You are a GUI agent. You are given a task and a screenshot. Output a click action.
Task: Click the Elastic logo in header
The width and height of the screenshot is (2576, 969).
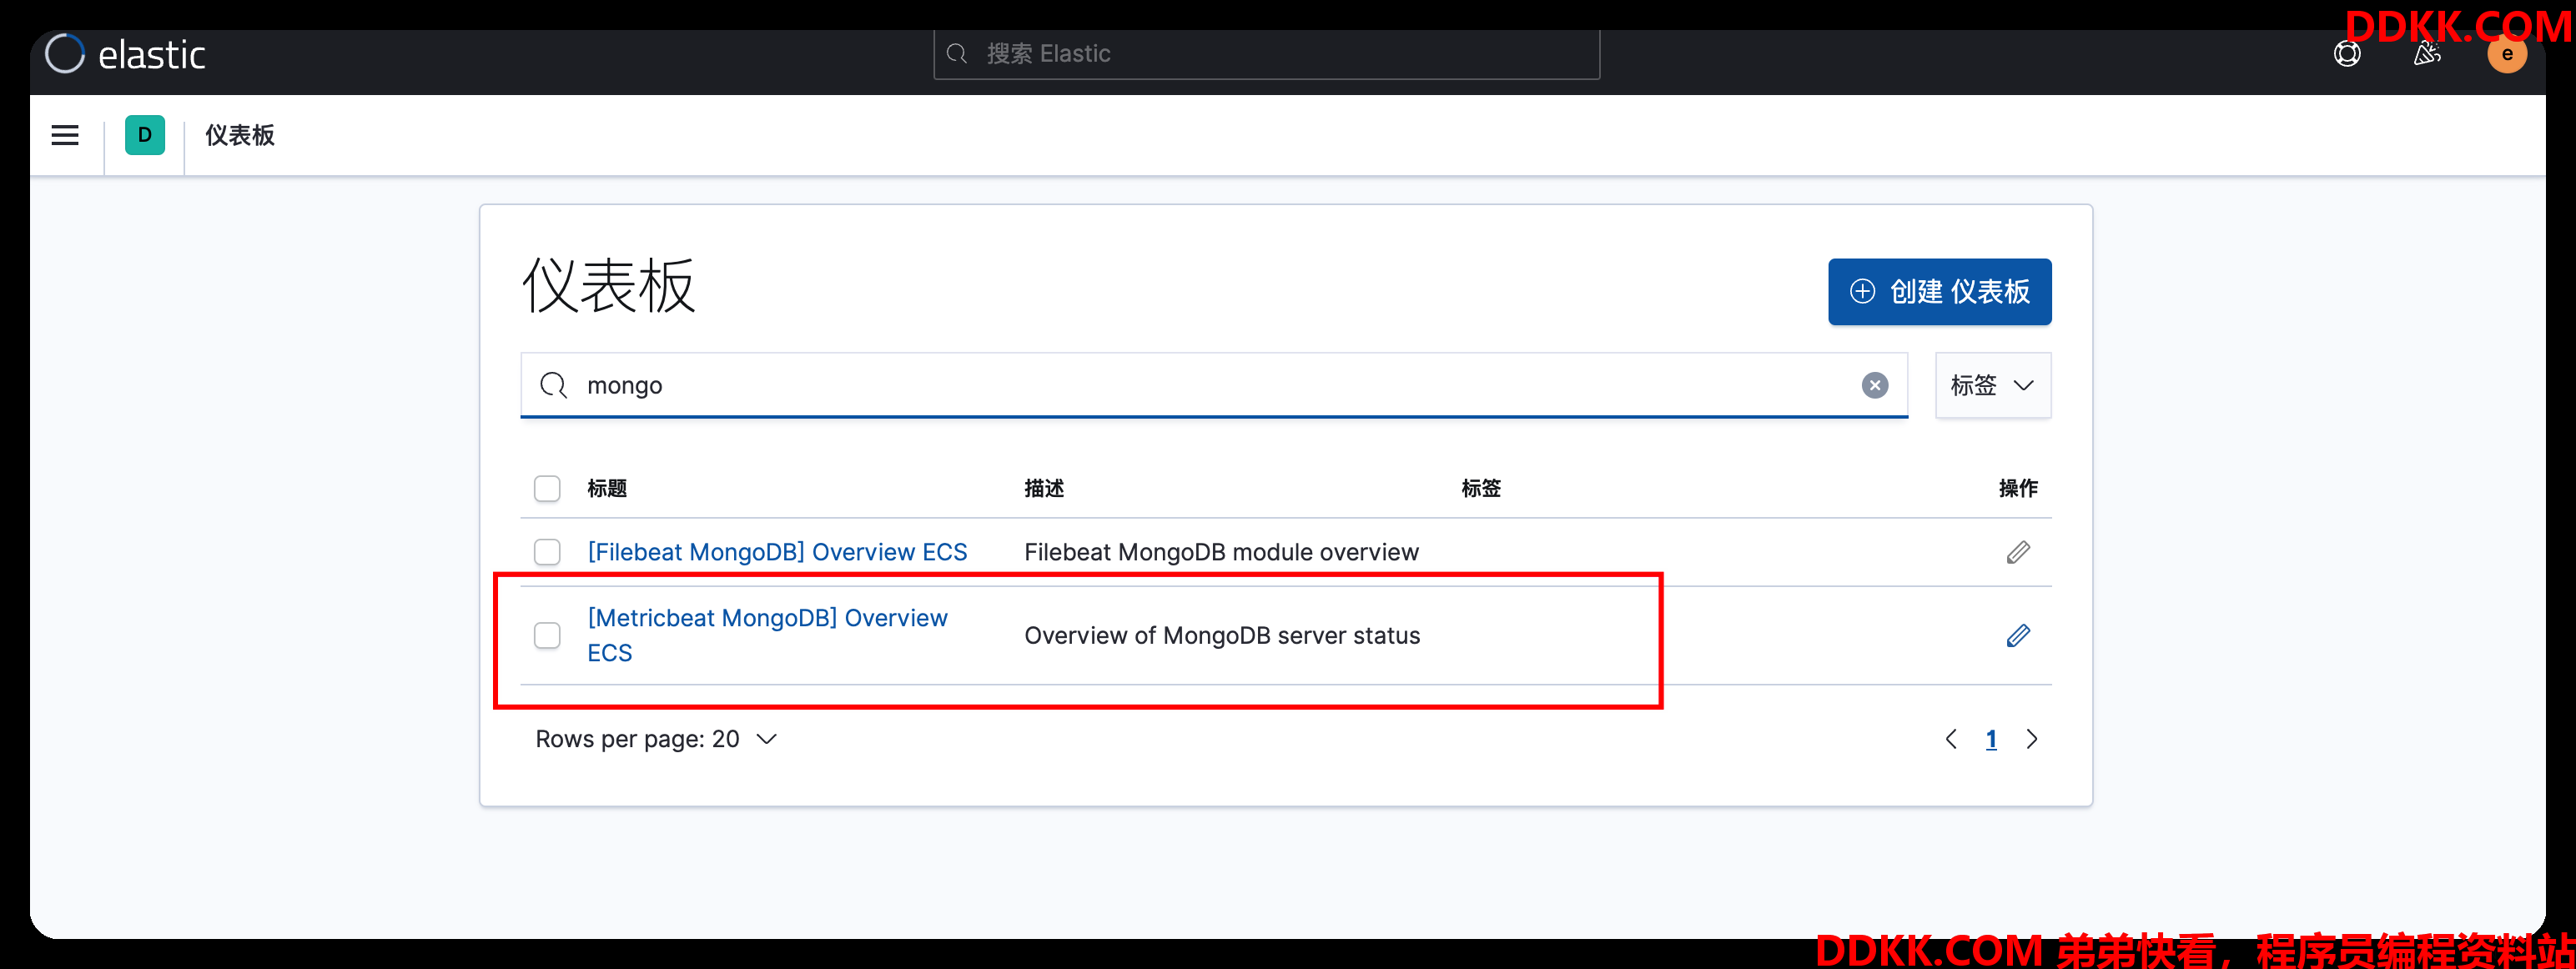pyautogui.click(x=126, y=54)
